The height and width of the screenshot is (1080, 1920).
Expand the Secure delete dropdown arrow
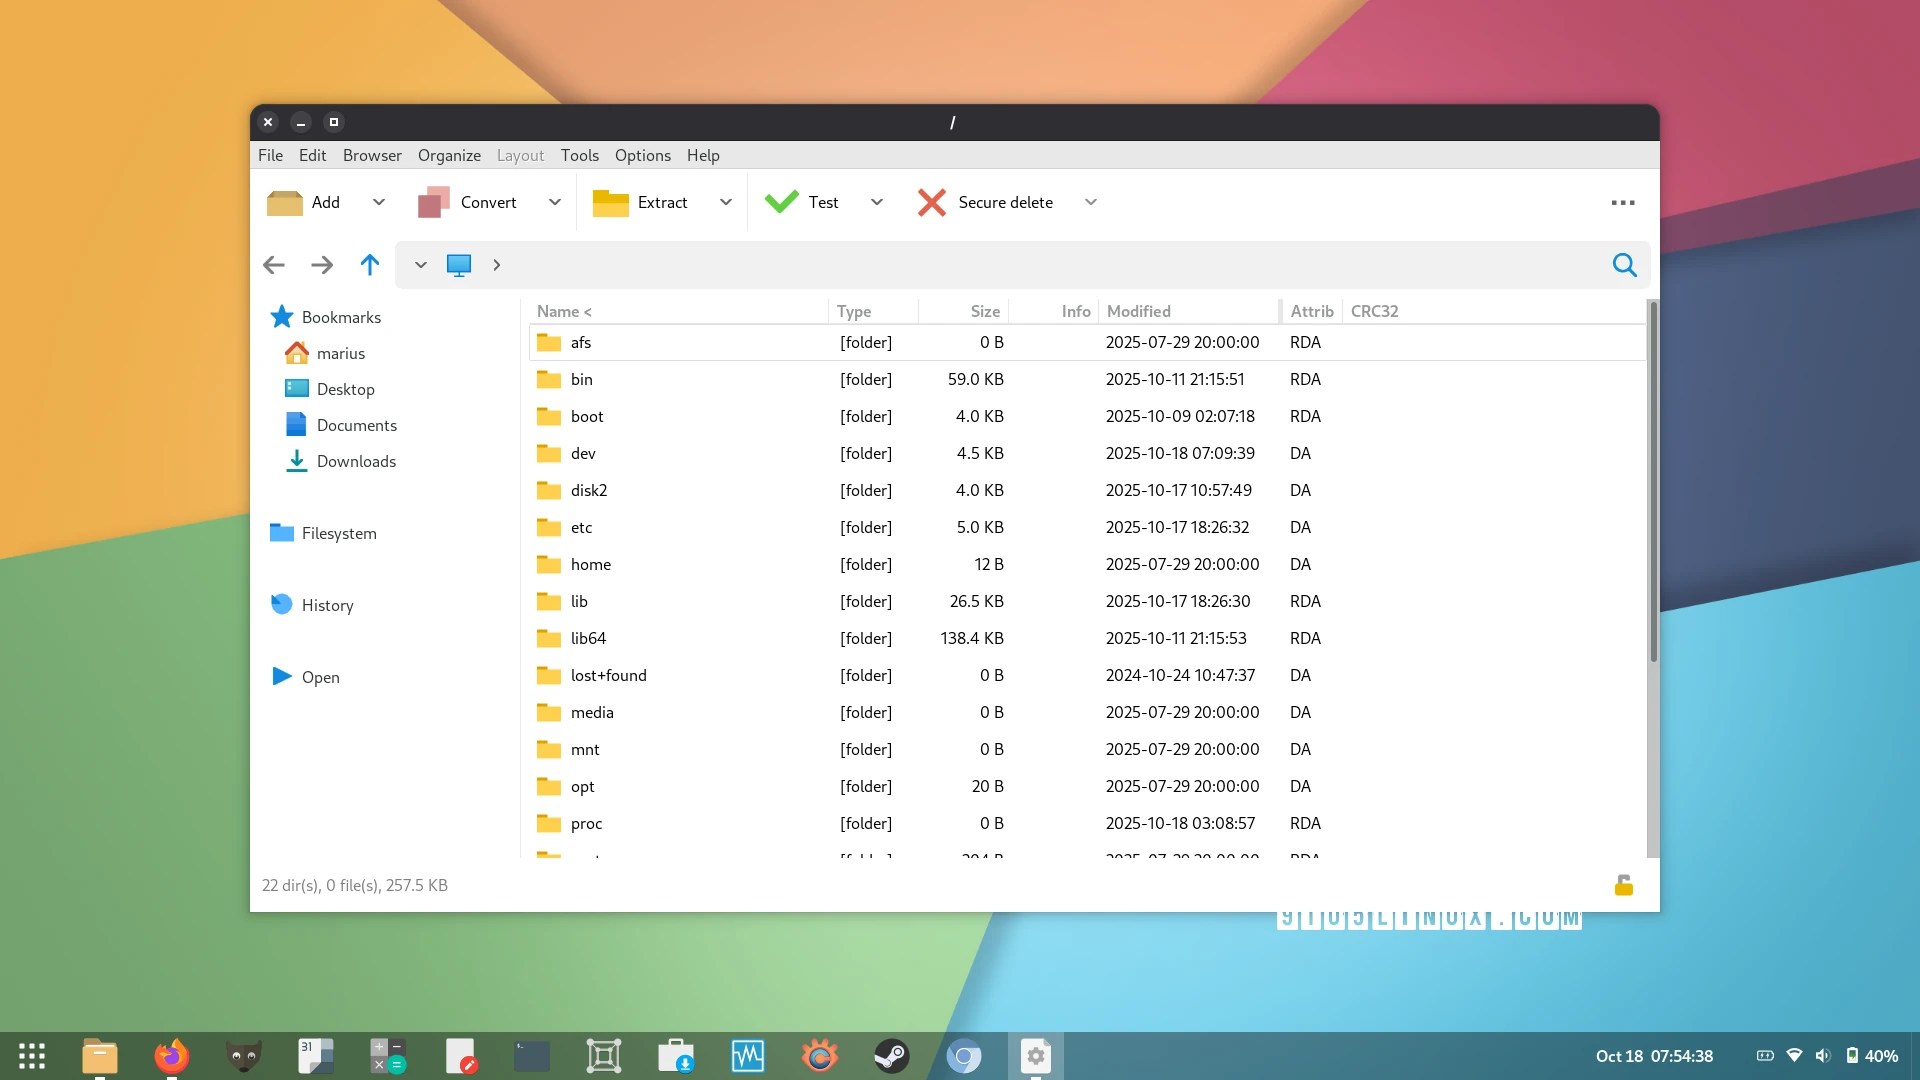click(x=1091, y=202)
